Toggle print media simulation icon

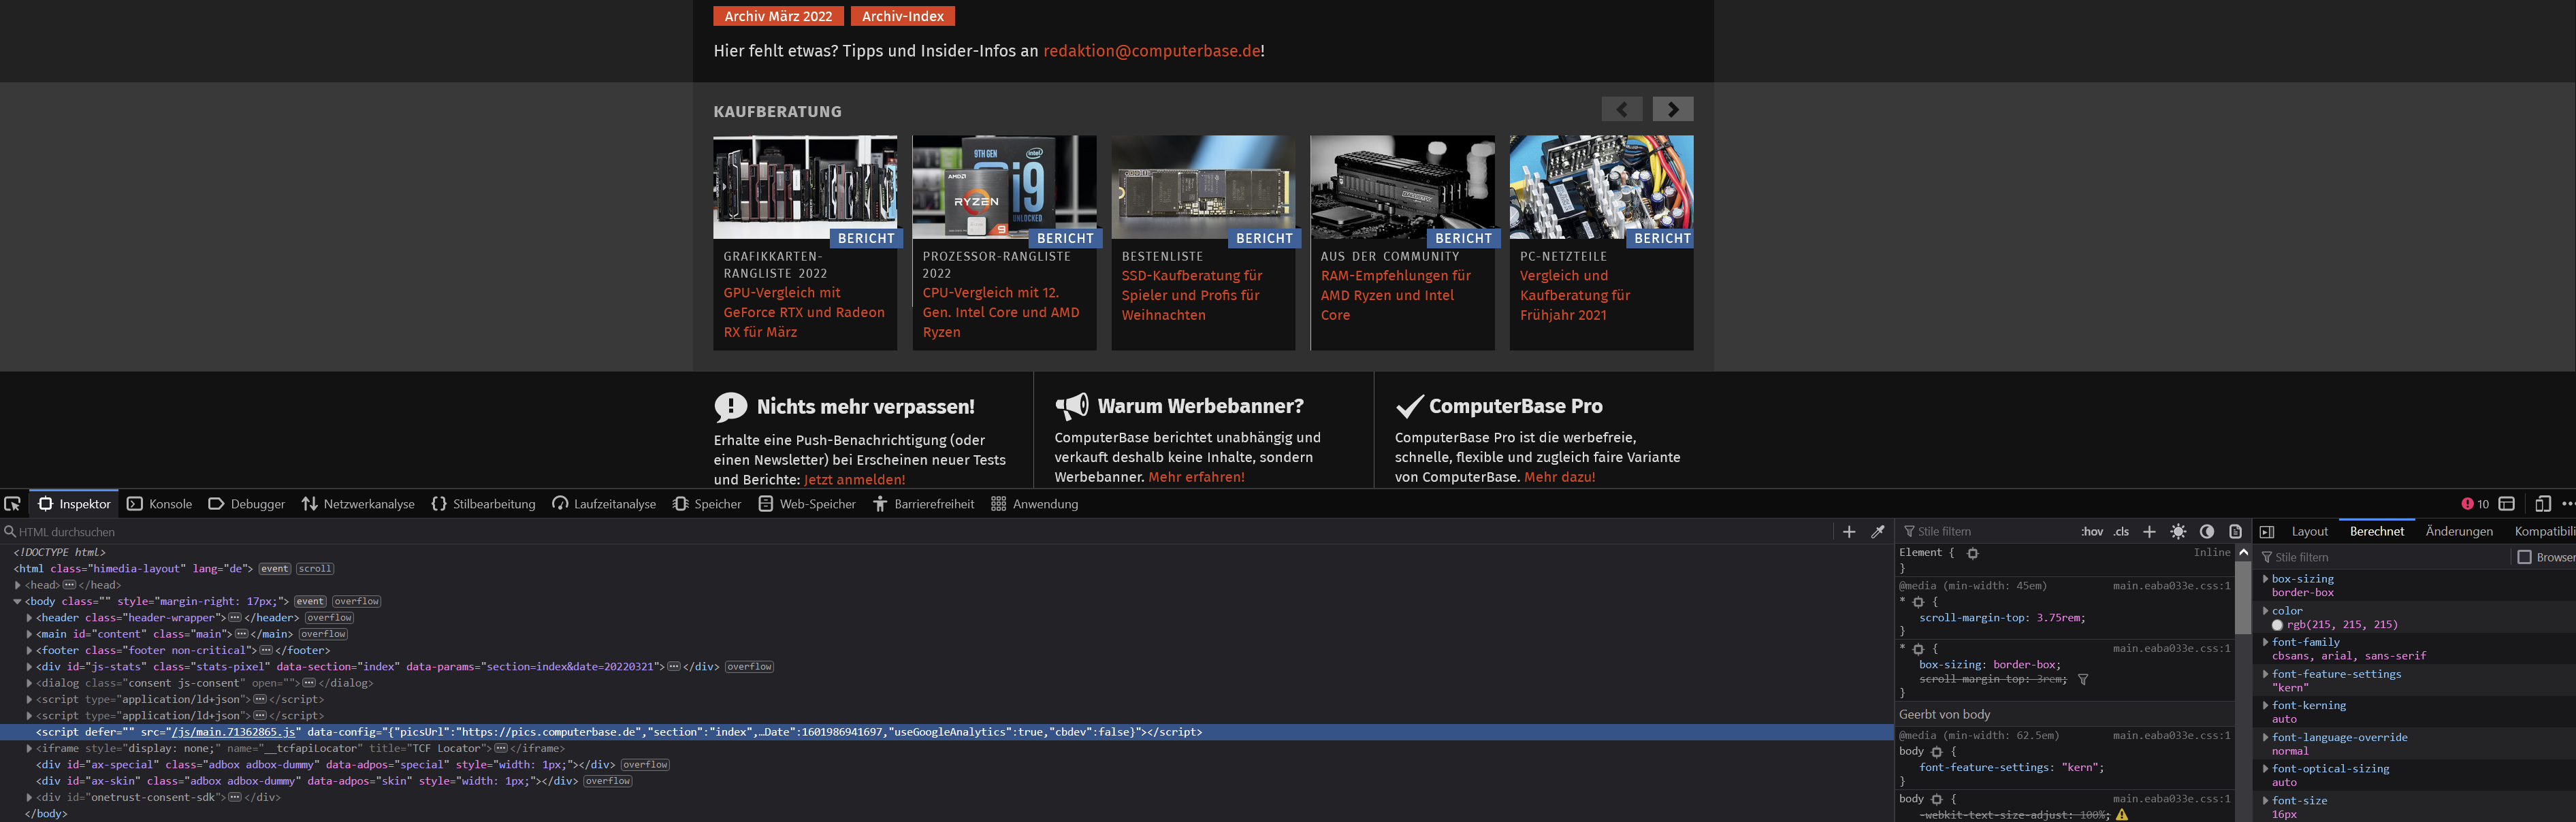click(x=2236, y=532)
